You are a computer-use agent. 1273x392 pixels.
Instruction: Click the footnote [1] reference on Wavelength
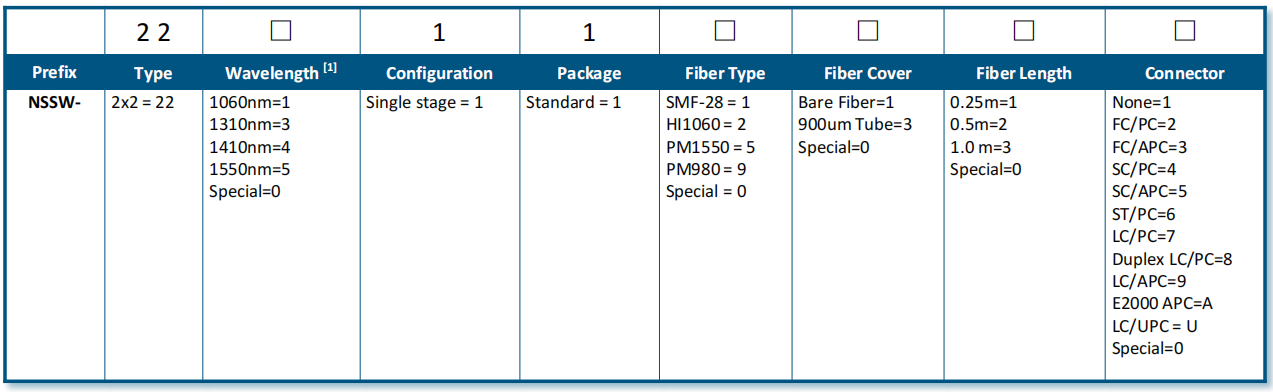click(x=328, y=68)
